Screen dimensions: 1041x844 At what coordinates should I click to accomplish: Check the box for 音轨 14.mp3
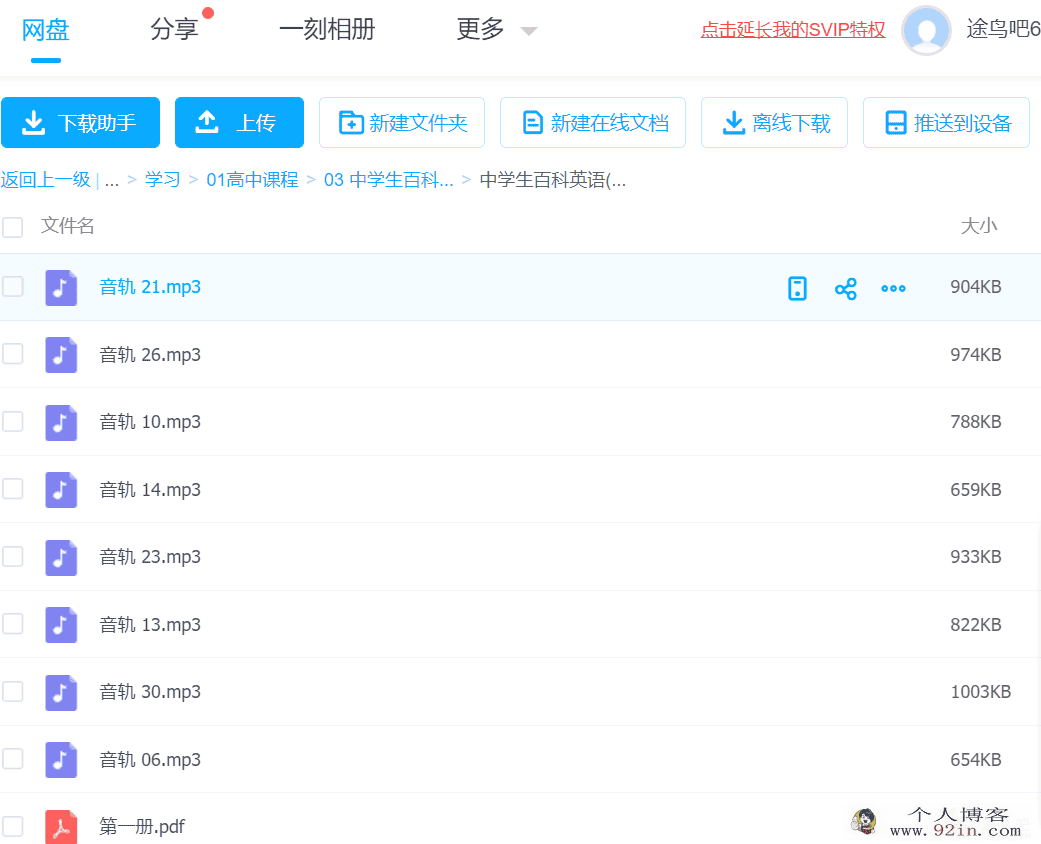pos(13,489)
